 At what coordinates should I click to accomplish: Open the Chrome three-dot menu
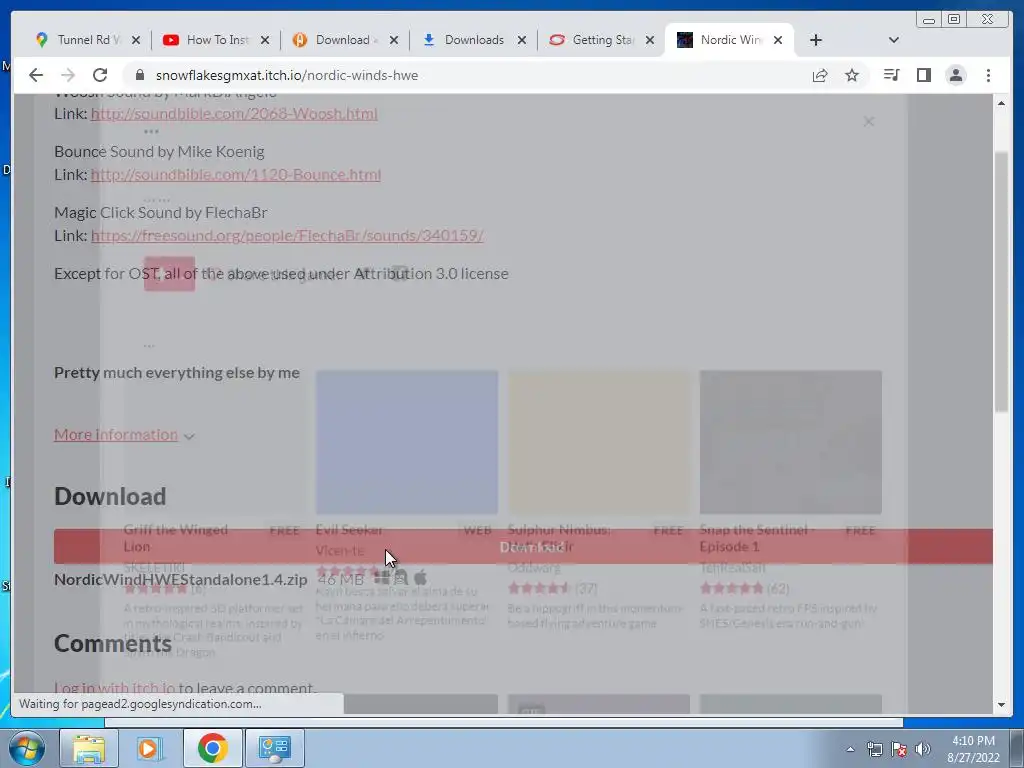coord(988,75)
